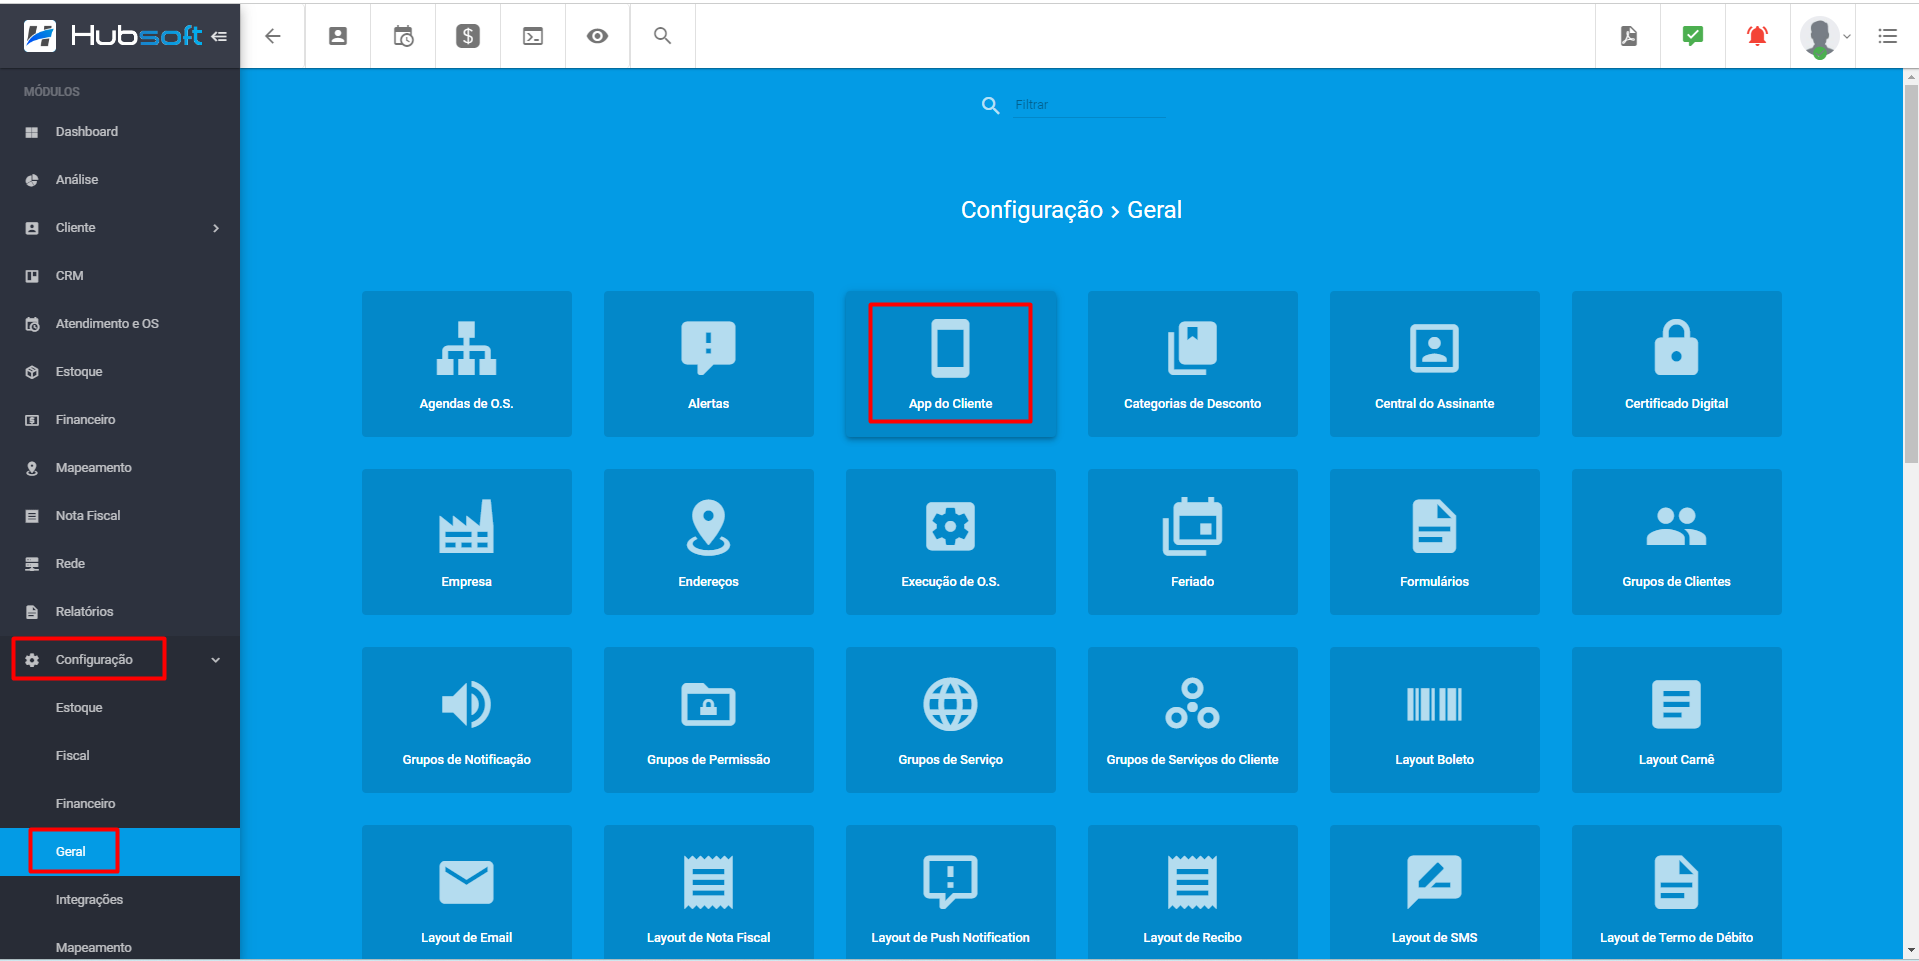The width and height of the screenshot is (1919, 961).
Task: Open CRM in the sidebar
Action: [x=120, y=276]
